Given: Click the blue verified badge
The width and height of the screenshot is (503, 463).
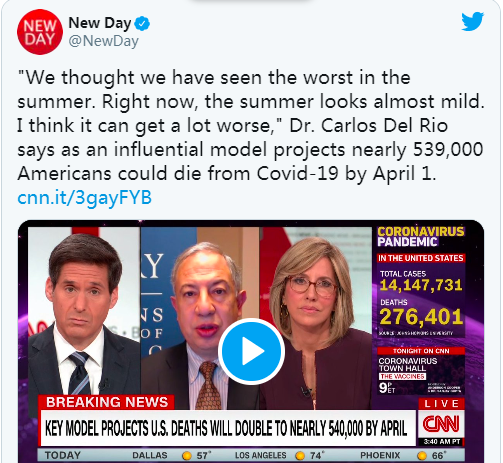Looking at the screenshot, I should tap(142, 24).
